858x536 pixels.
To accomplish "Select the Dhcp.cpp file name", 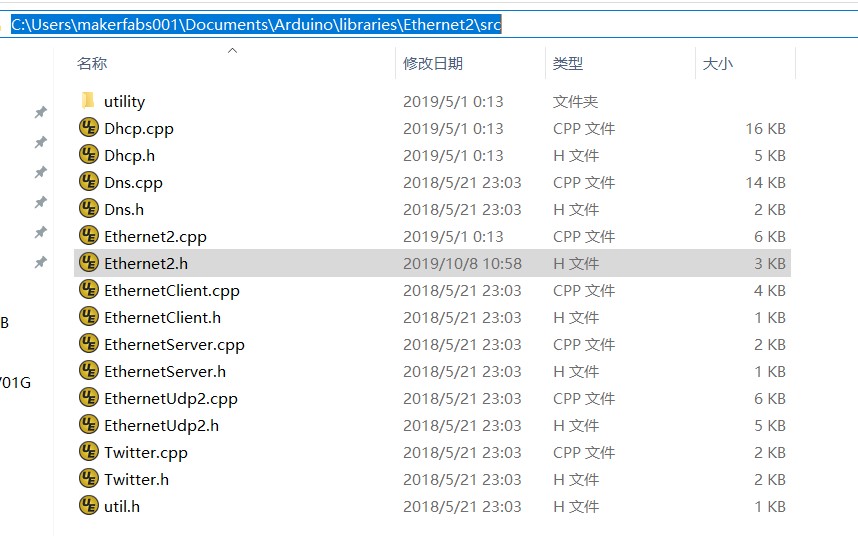I will coord(138,129).
